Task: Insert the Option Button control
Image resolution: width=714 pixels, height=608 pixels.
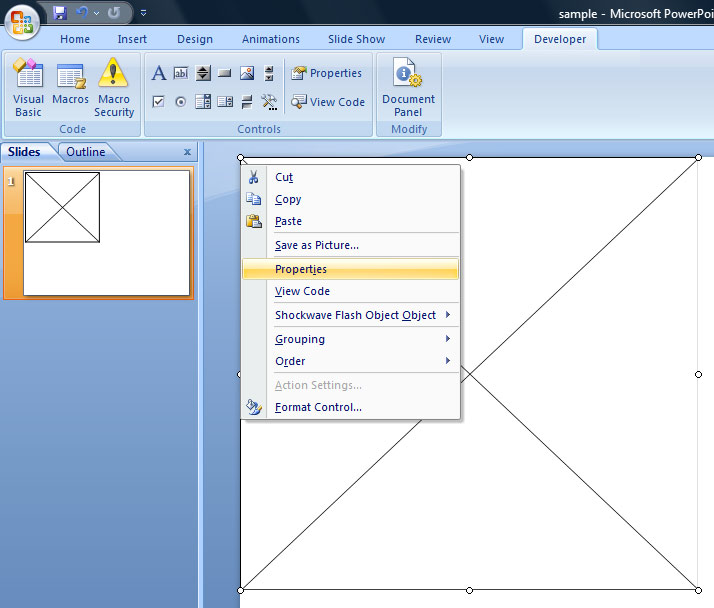Action: tap(181, 102)
